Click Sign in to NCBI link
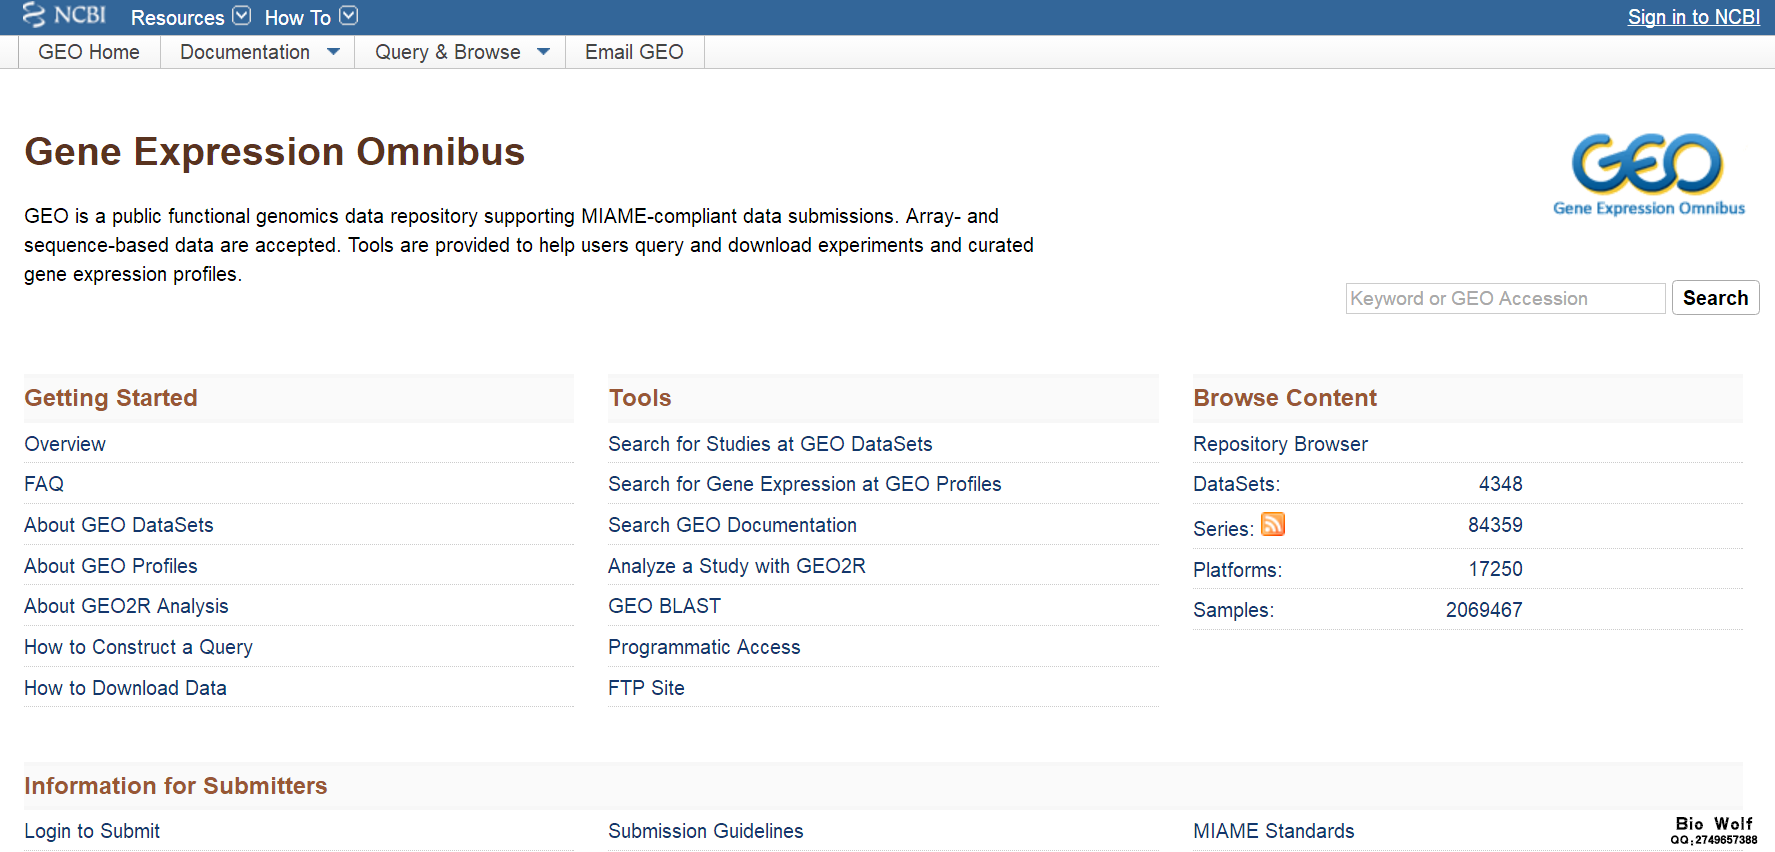The image size is (1775, 852). click(x=1693, y=17)
